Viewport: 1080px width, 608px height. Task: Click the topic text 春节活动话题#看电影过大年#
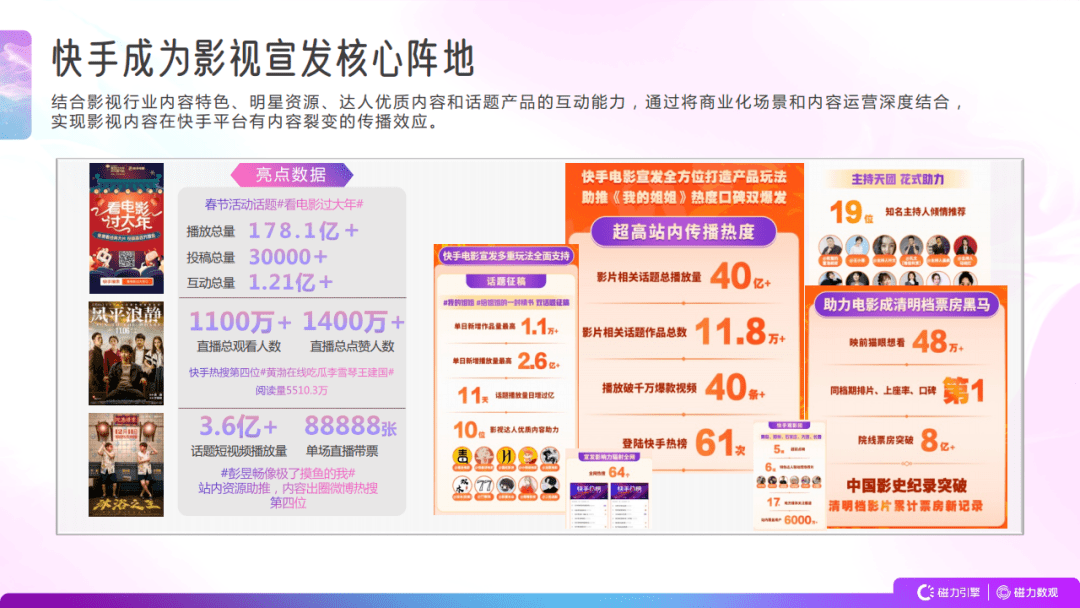tap(284, 205)
